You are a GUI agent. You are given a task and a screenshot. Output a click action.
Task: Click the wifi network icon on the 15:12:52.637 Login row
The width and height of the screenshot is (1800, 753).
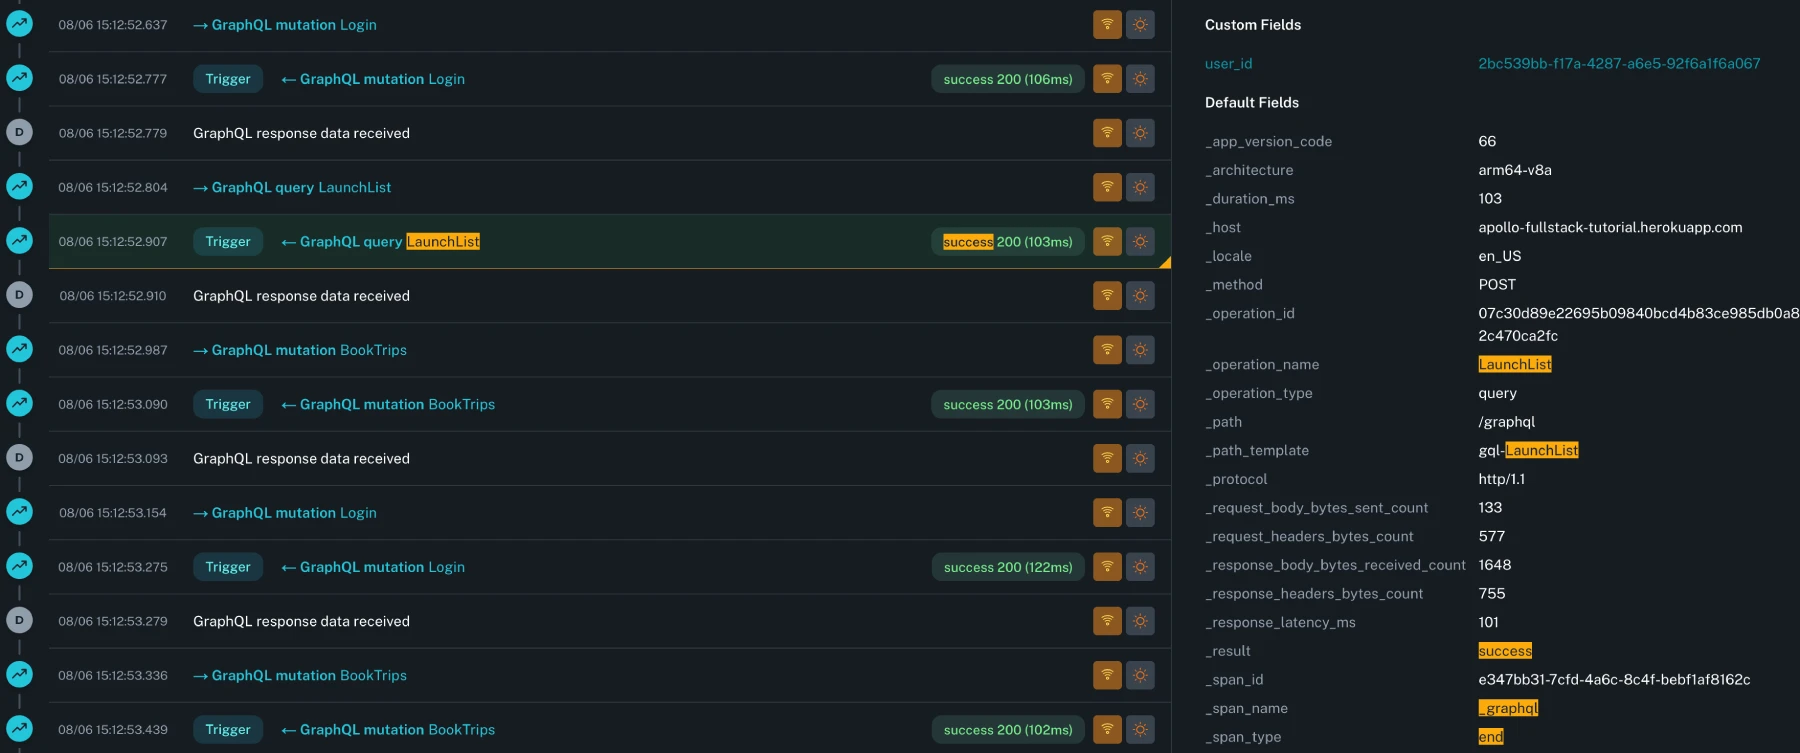[x=1107, y=25]
